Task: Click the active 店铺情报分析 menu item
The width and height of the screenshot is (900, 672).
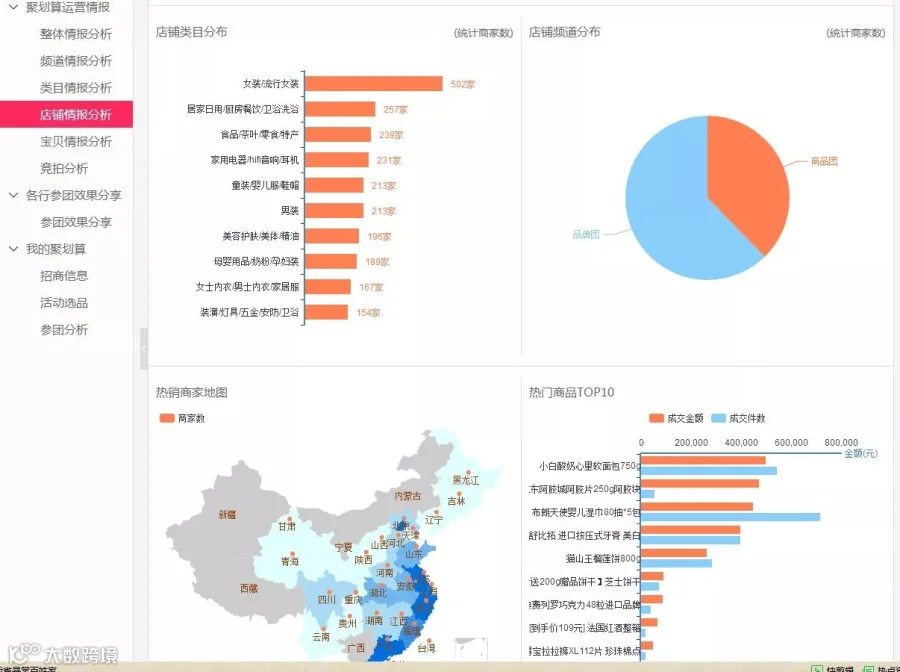Action: [67, 114]
